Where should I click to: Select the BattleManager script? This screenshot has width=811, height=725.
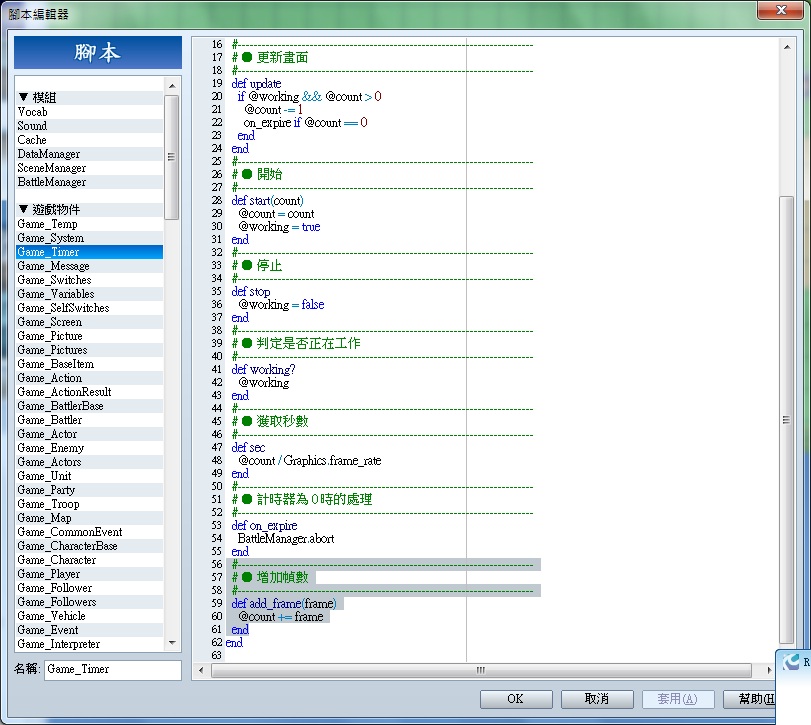pos(89,182)
